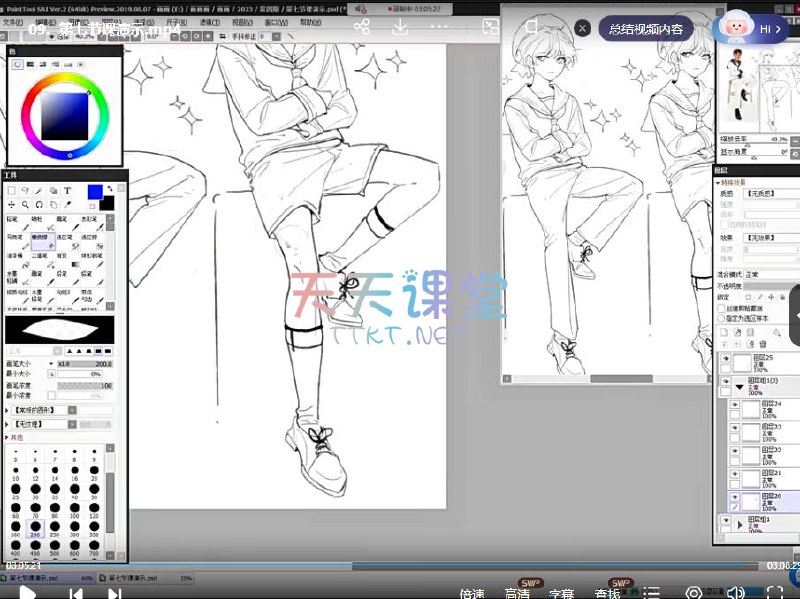This screenshot has height=599, width=800.
Task: Play the video with the play button
Action: [27, 593]
